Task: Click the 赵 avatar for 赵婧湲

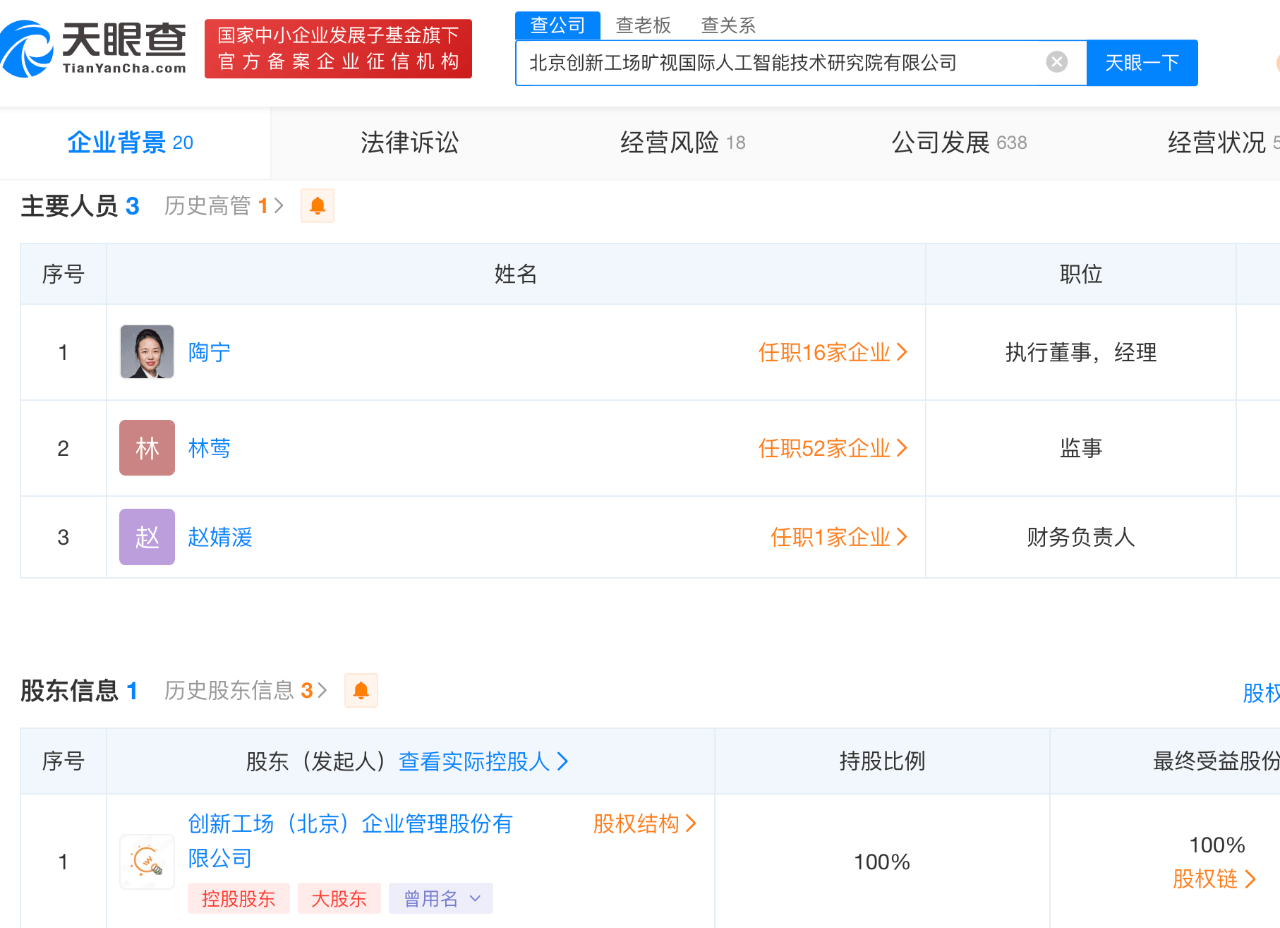Action: 147,537
